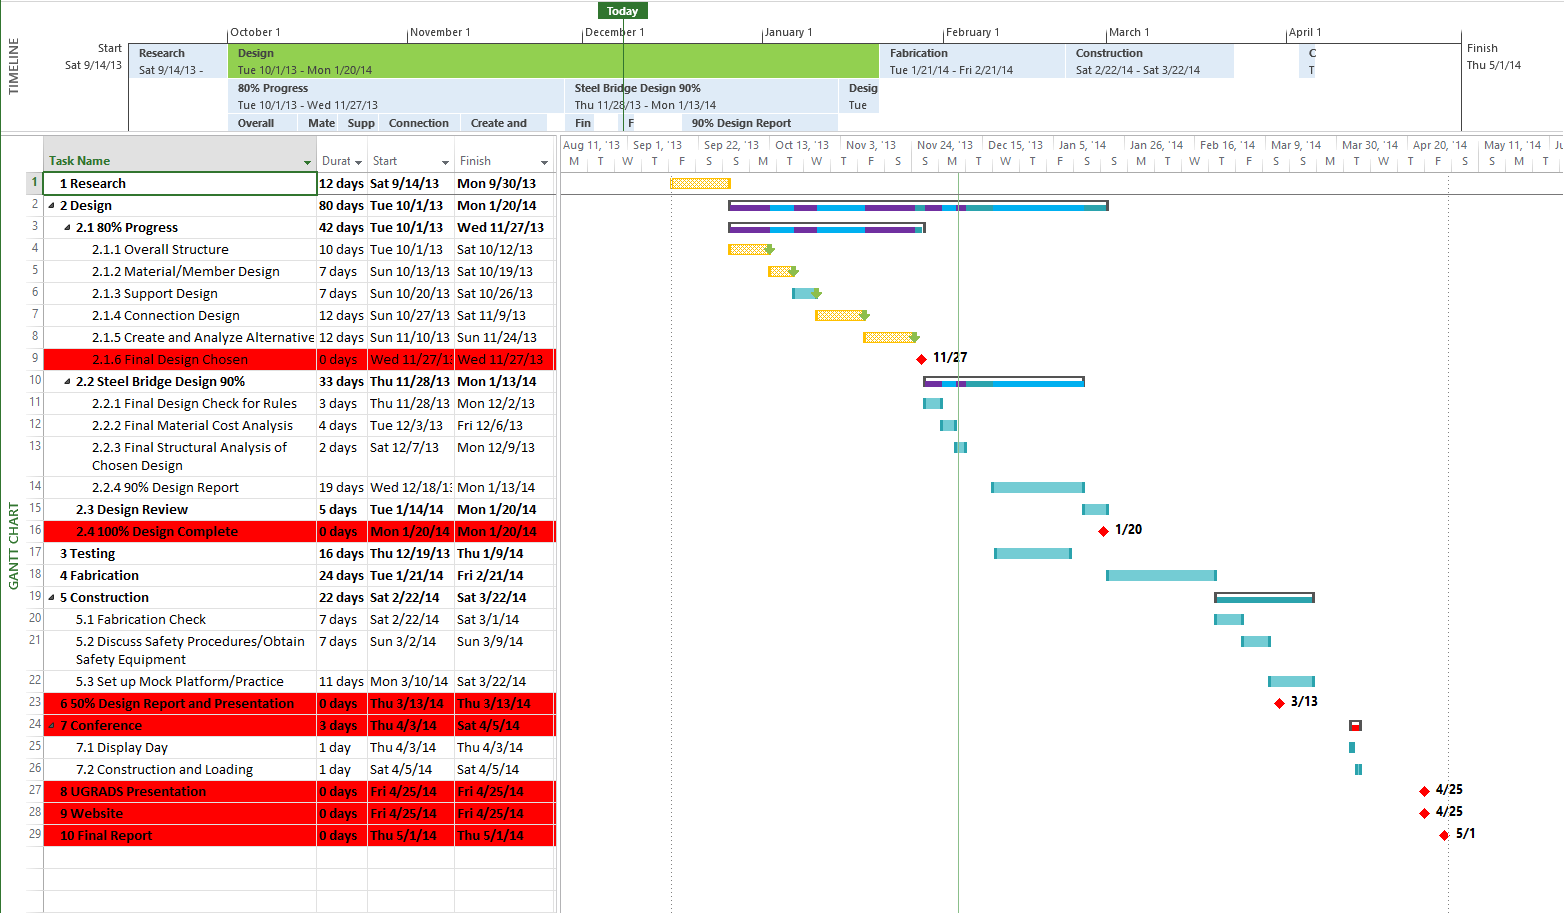Click the Research task bar in Gantt chart
Image resolution: width=1564 pixels, height=913 pixels.
(700, 183)
